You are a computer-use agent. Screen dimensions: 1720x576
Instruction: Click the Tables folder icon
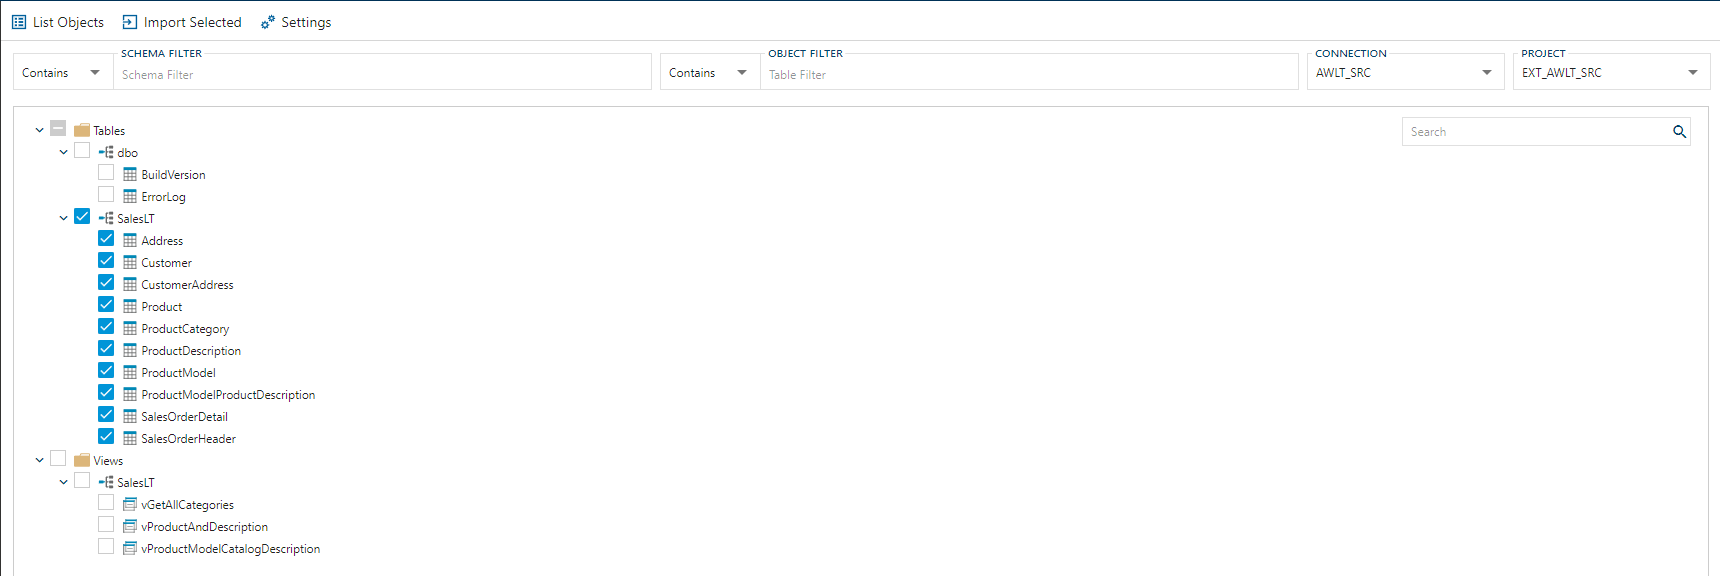[x=82, y=131]
